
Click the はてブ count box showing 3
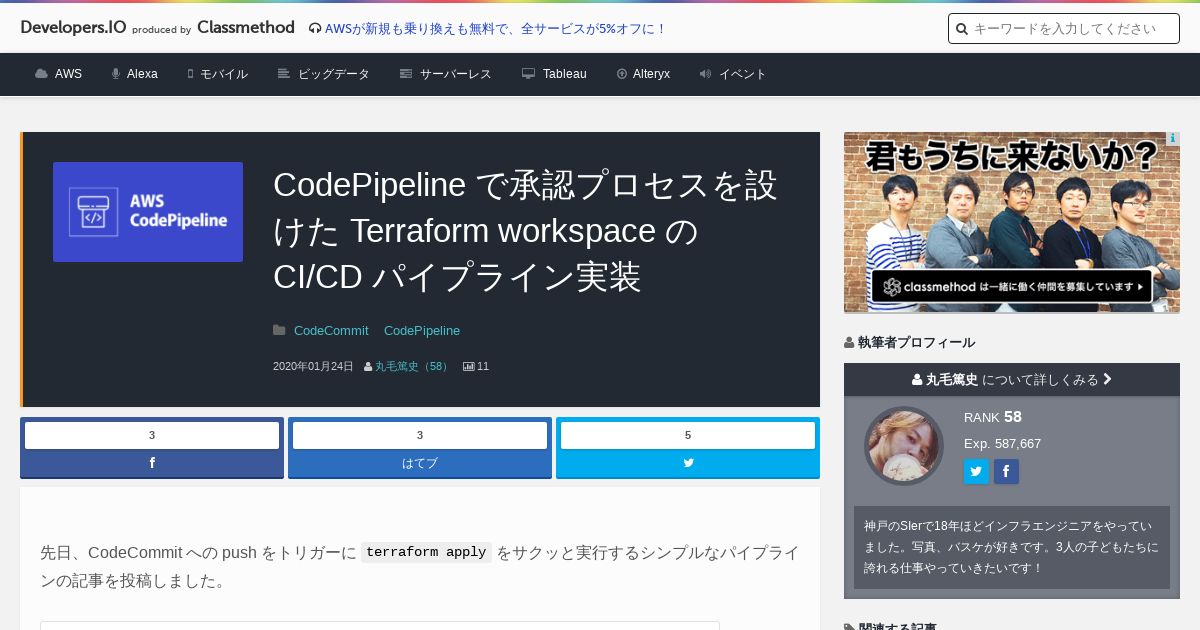(420, 435)
